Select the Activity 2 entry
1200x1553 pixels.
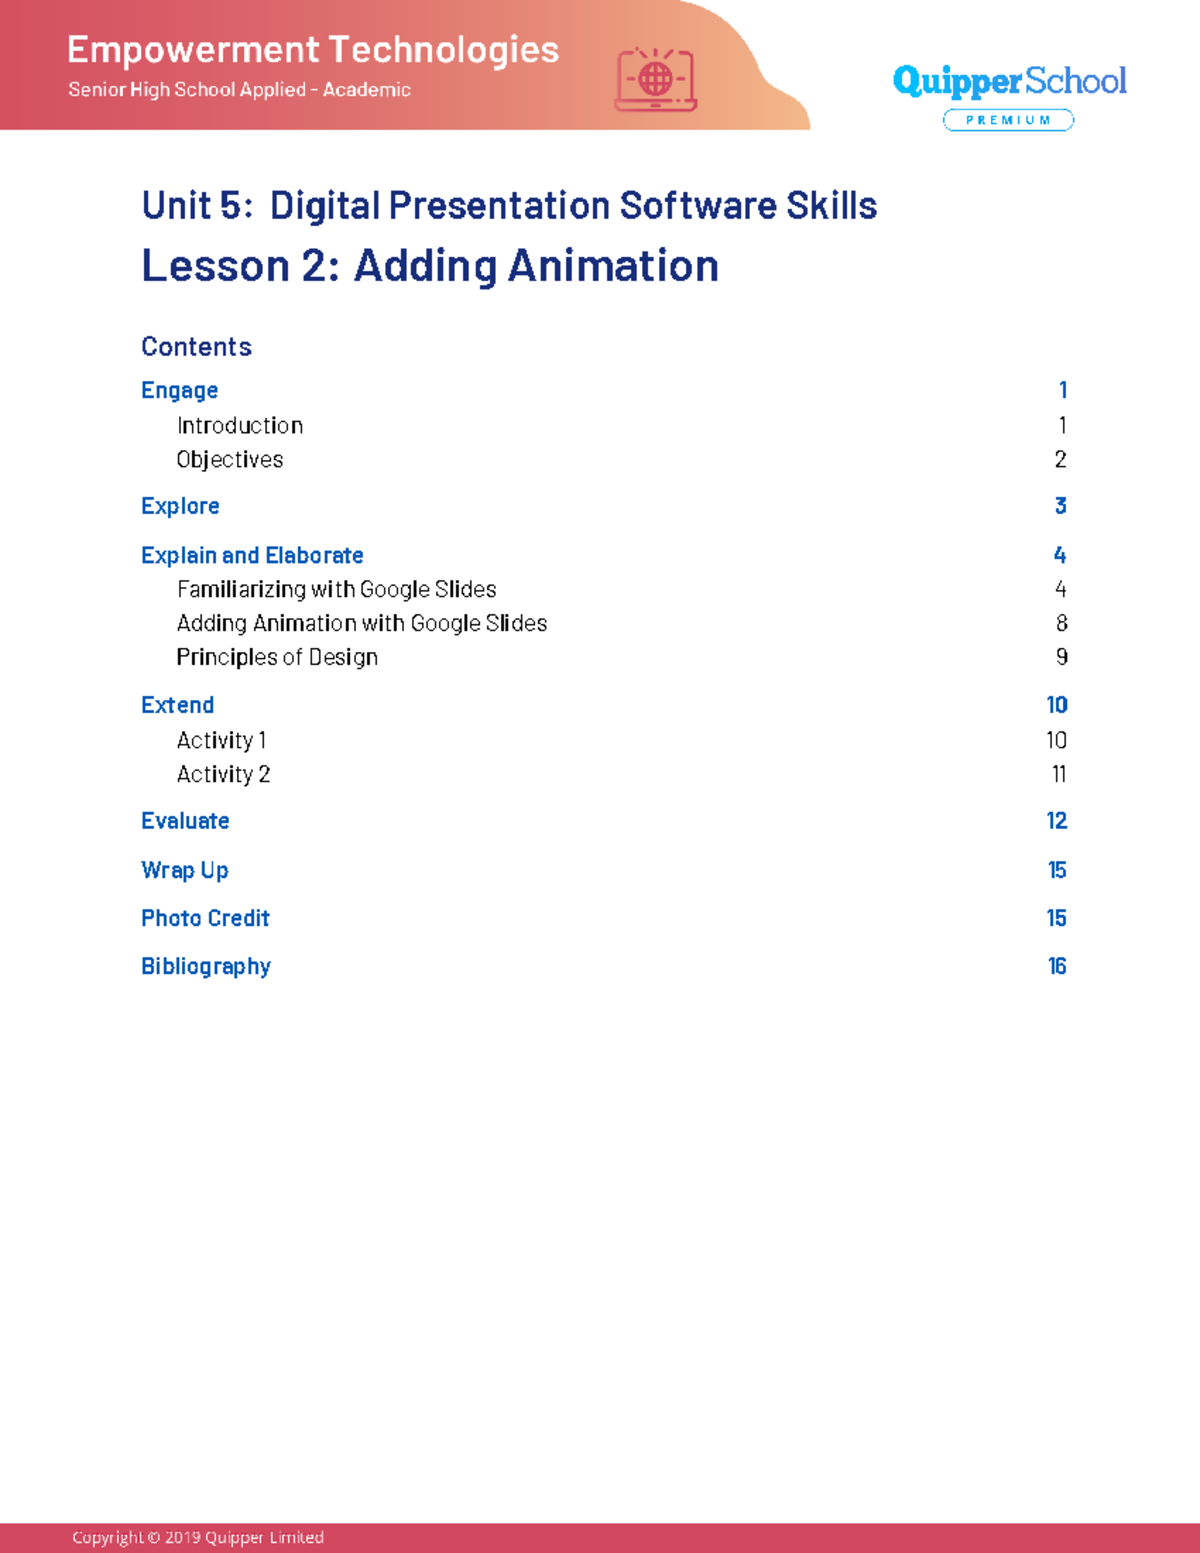coord(223,774)
